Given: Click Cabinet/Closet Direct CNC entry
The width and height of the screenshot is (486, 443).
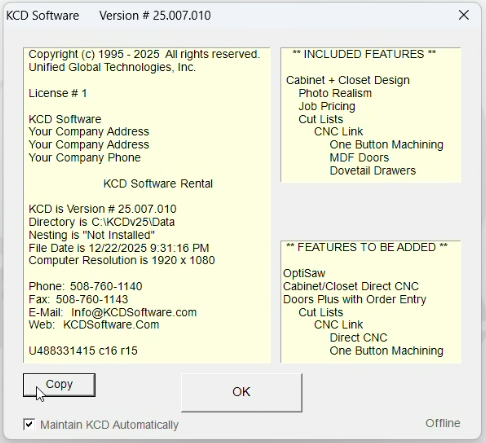Looking at the screenshot, I should click(351, 286).
